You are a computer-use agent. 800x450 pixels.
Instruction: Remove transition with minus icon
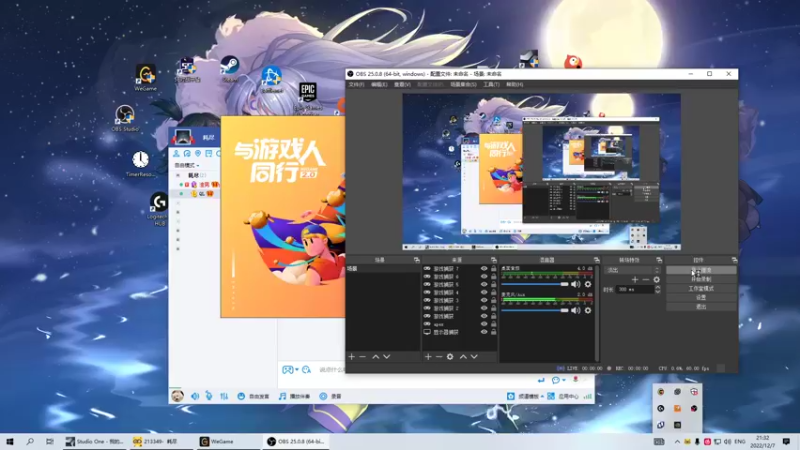[x=646, y=280]
